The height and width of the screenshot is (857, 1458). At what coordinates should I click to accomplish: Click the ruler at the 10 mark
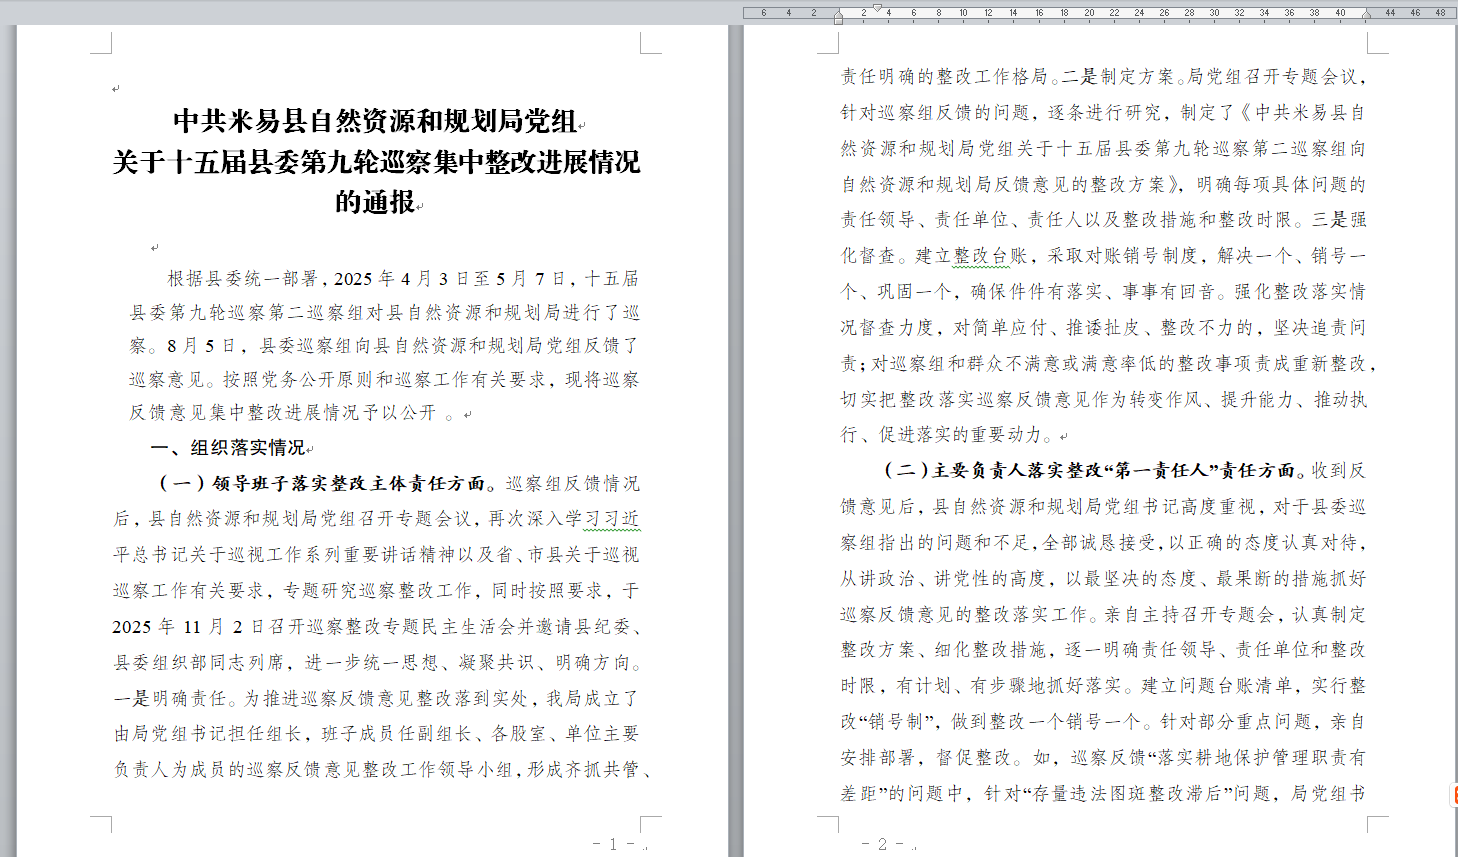pyautogui.click(x=963, y=13)
